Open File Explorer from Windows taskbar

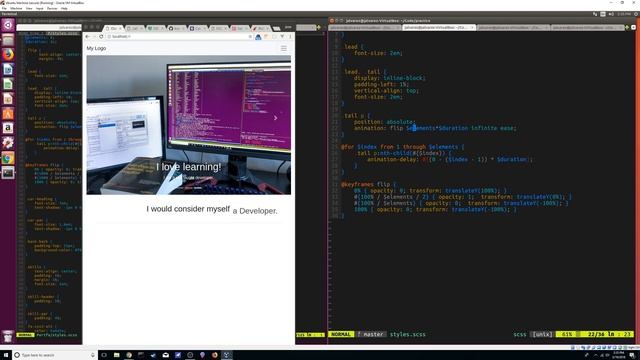point(116,355)
